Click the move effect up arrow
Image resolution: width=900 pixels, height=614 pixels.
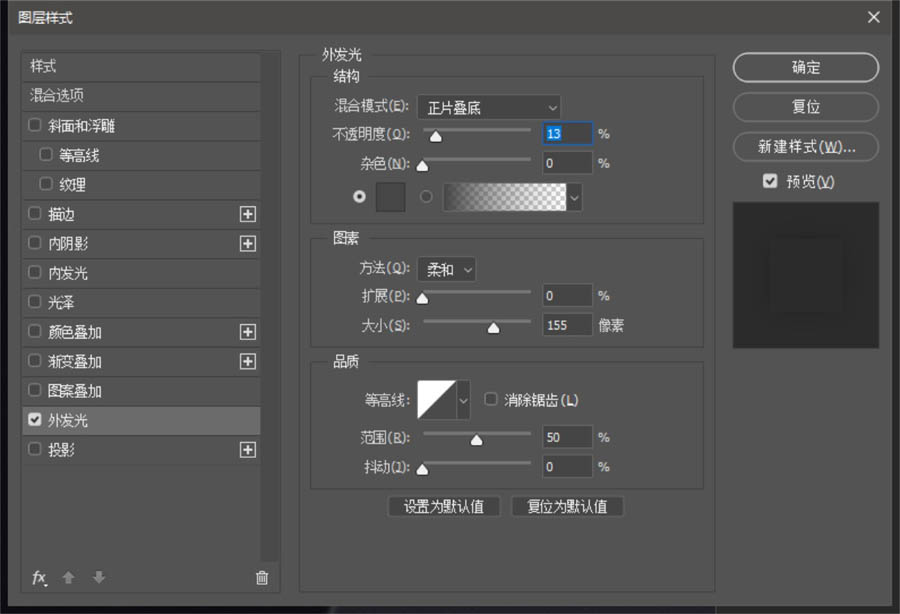[x=68, y=577]
